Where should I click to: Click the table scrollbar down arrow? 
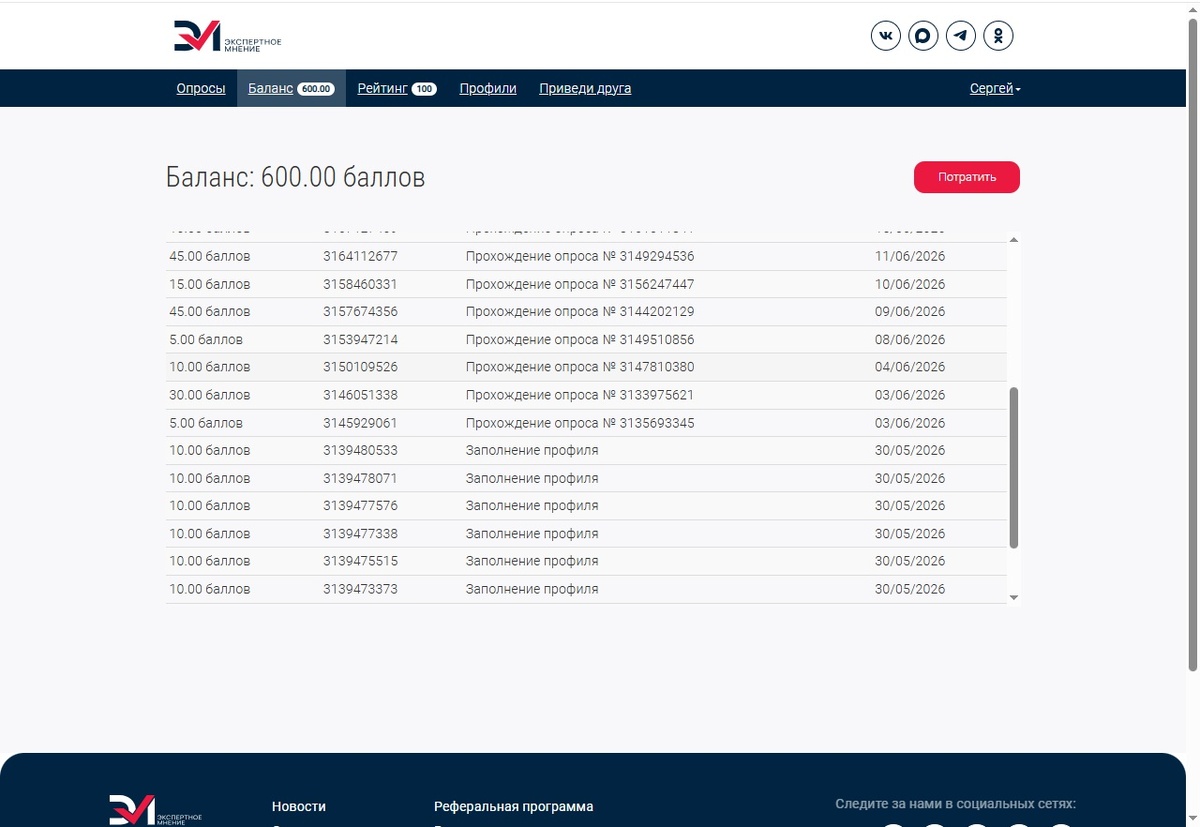(1013, 597)
